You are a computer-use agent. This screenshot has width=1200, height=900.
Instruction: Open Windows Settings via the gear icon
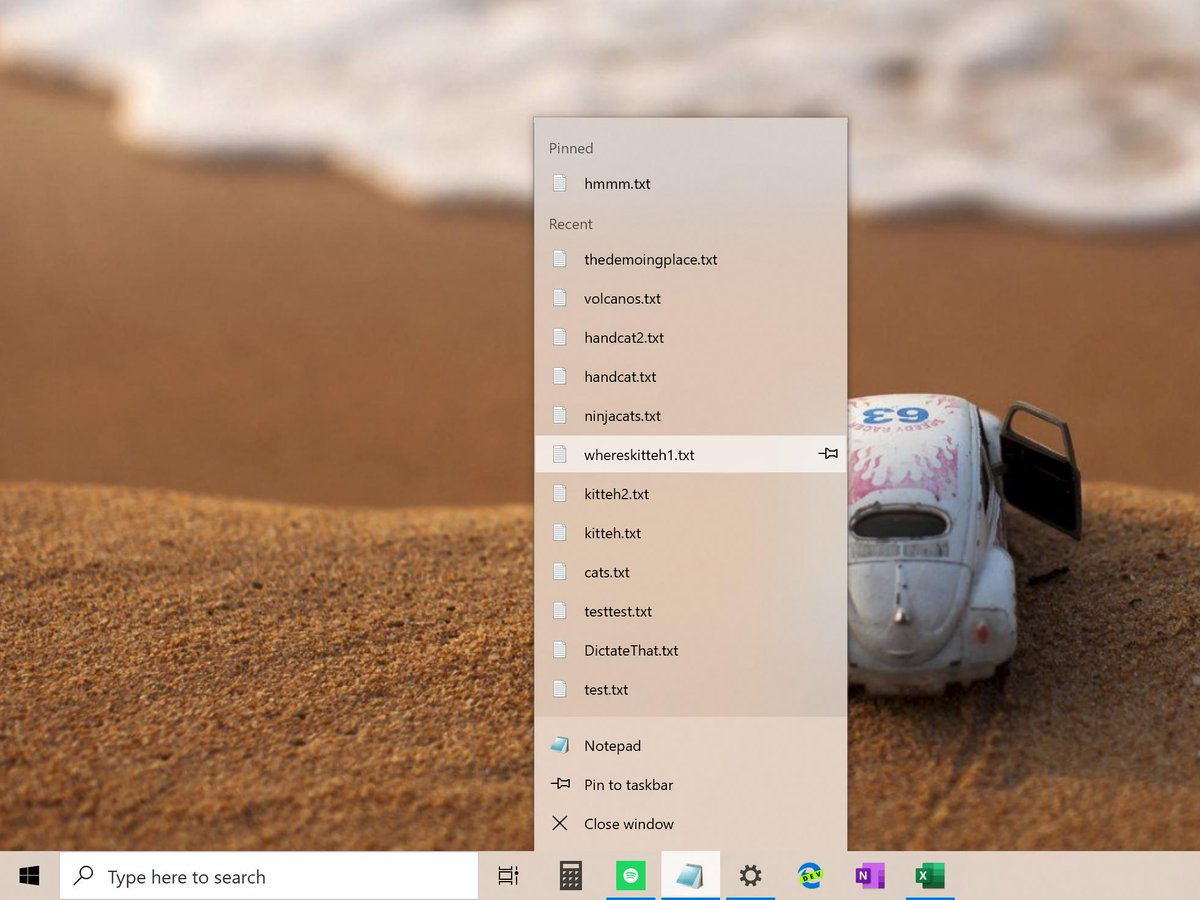point(750,874)
